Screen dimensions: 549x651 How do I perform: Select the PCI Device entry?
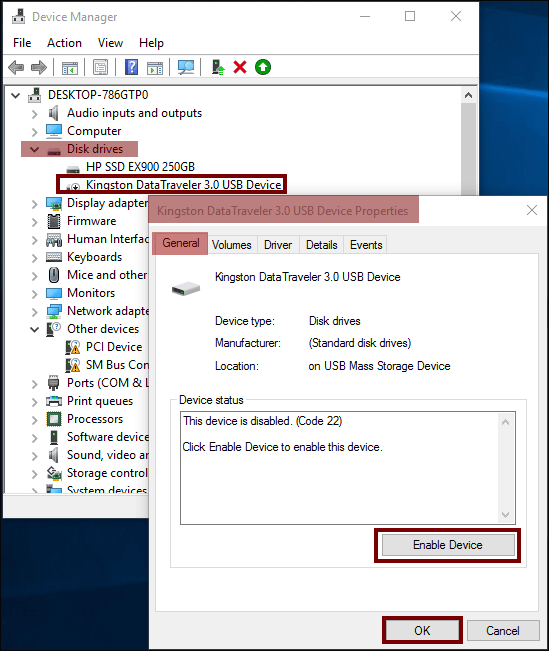pos(114,347)
